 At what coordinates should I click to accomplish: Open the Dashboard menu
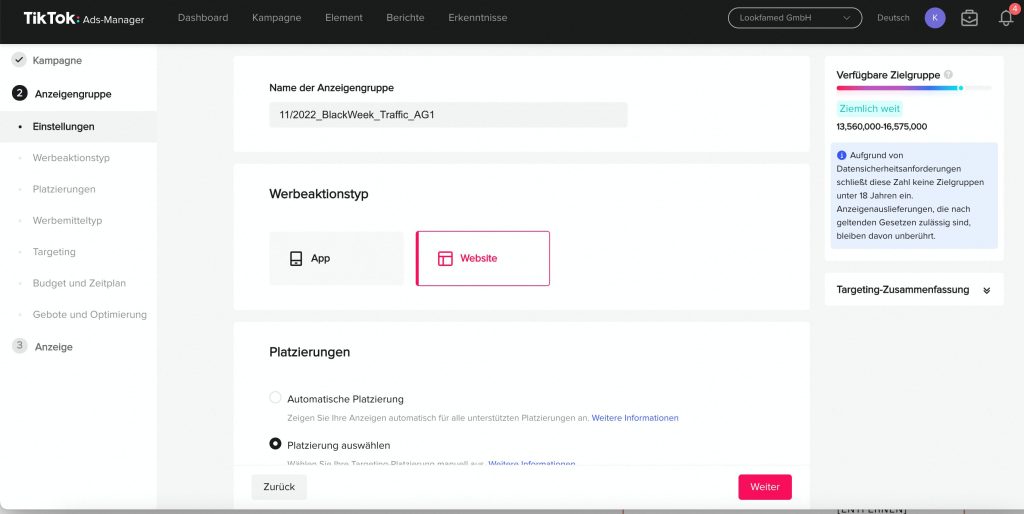tap(203, 18)
